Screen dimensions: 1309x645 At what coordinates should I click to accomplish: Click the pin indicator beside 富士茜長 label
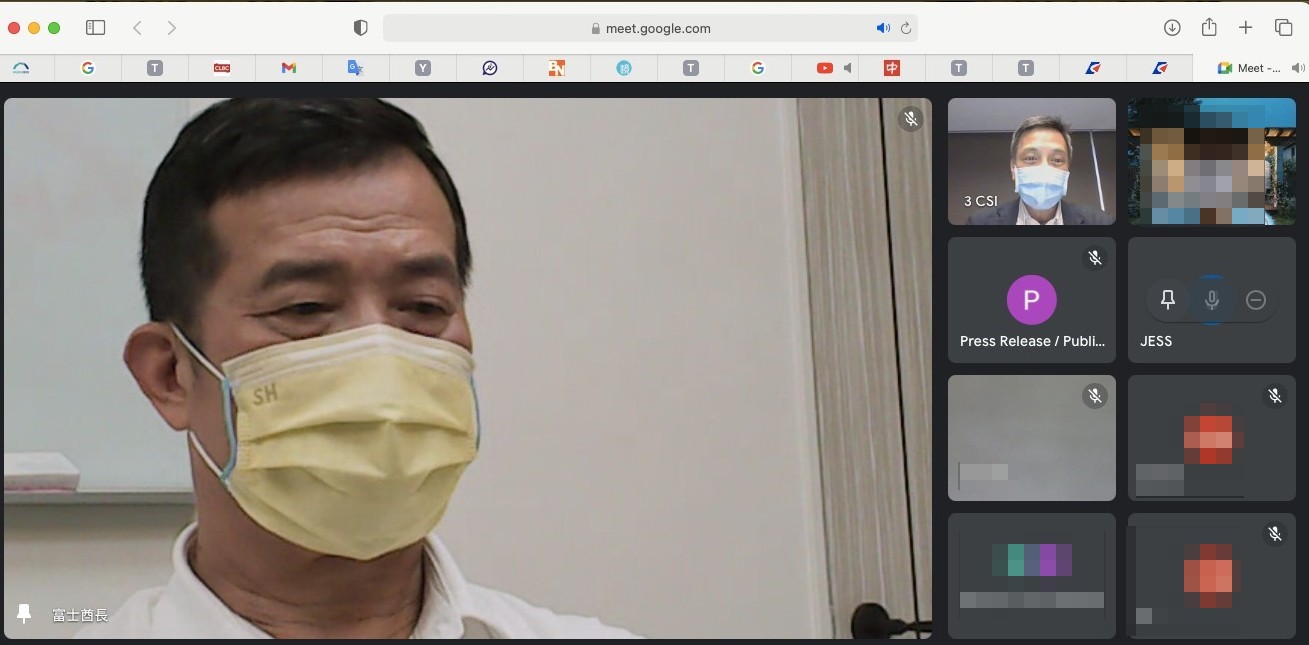click(23, 614)
